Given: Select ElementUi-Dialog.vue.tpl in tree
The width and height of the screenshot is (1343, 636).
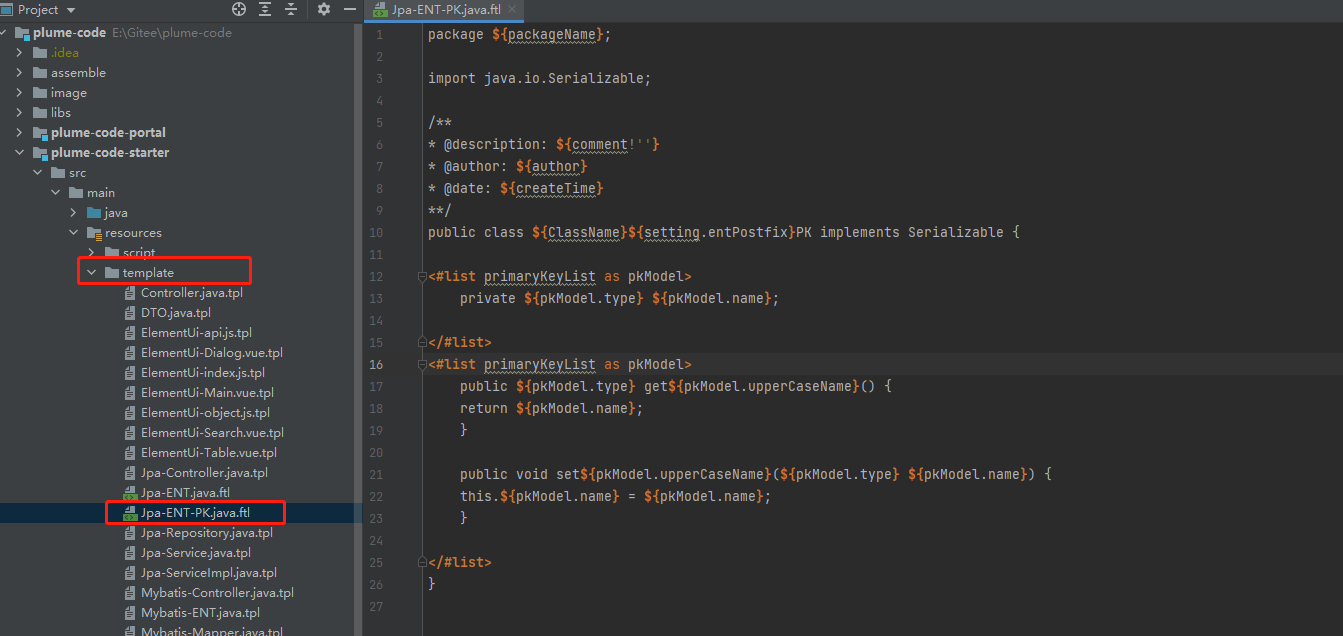Looking at the screenshot, I should pyautogui.click(x=212, y=353).
